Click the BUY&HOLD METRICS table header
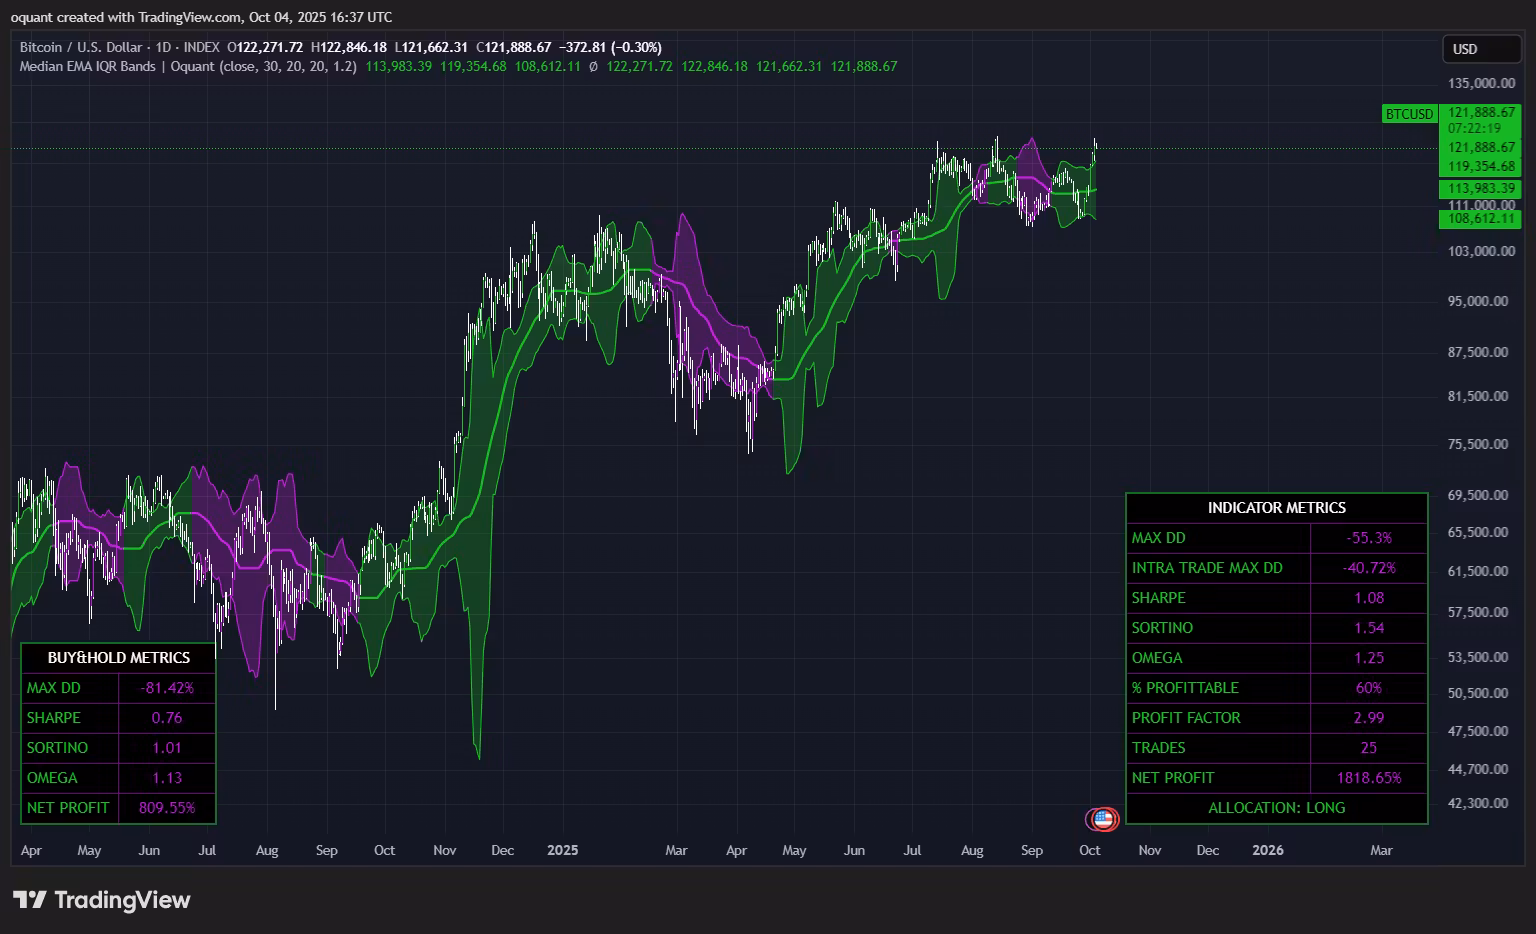Screen dimensions: 1536x934 point(118,658)
